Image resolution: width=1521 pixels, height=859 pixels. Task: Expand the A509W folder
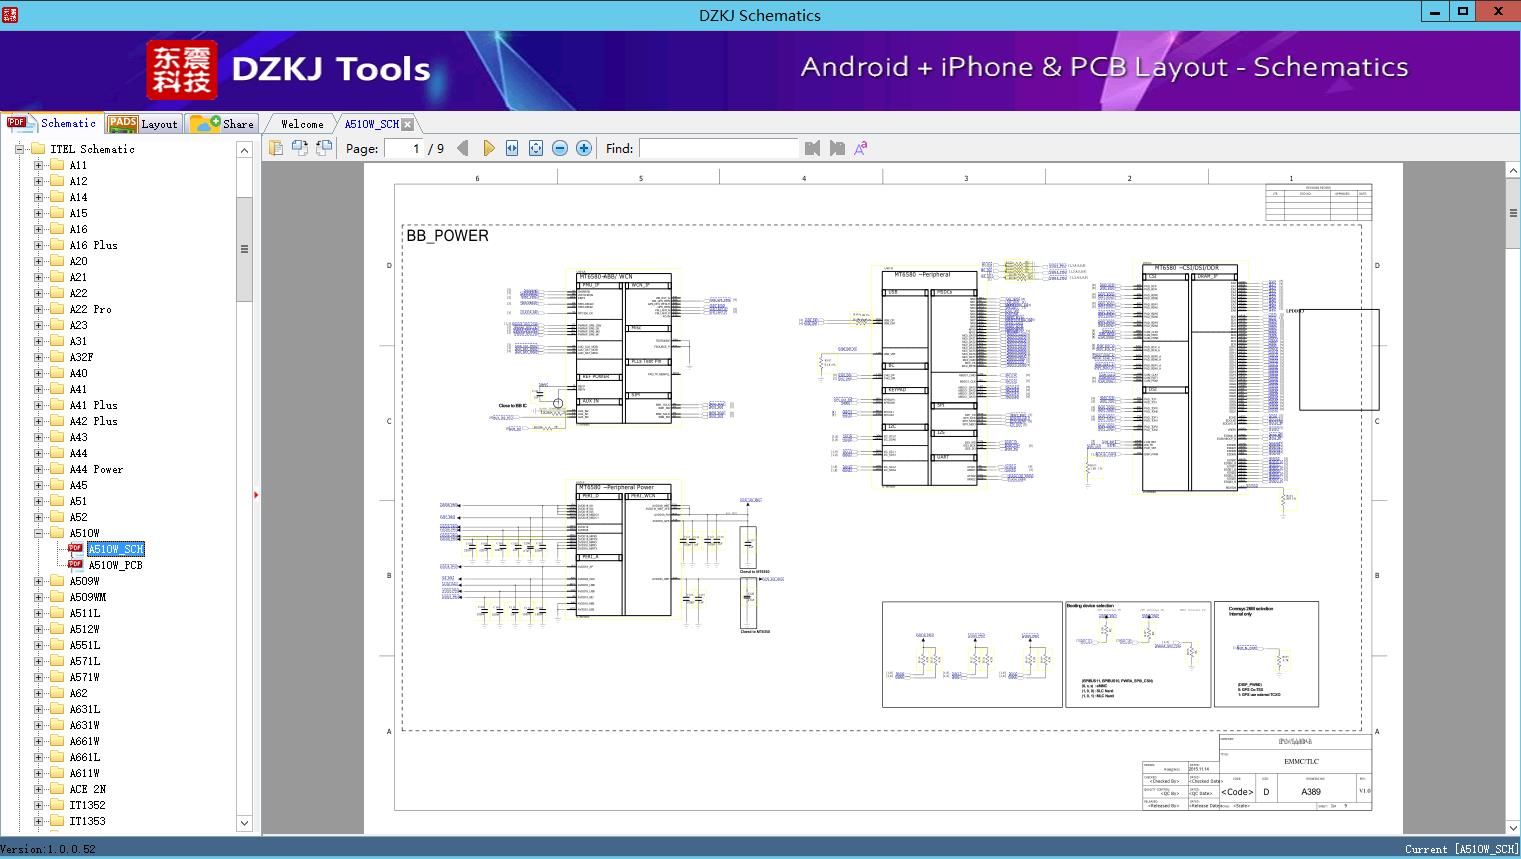coord(38,581)
